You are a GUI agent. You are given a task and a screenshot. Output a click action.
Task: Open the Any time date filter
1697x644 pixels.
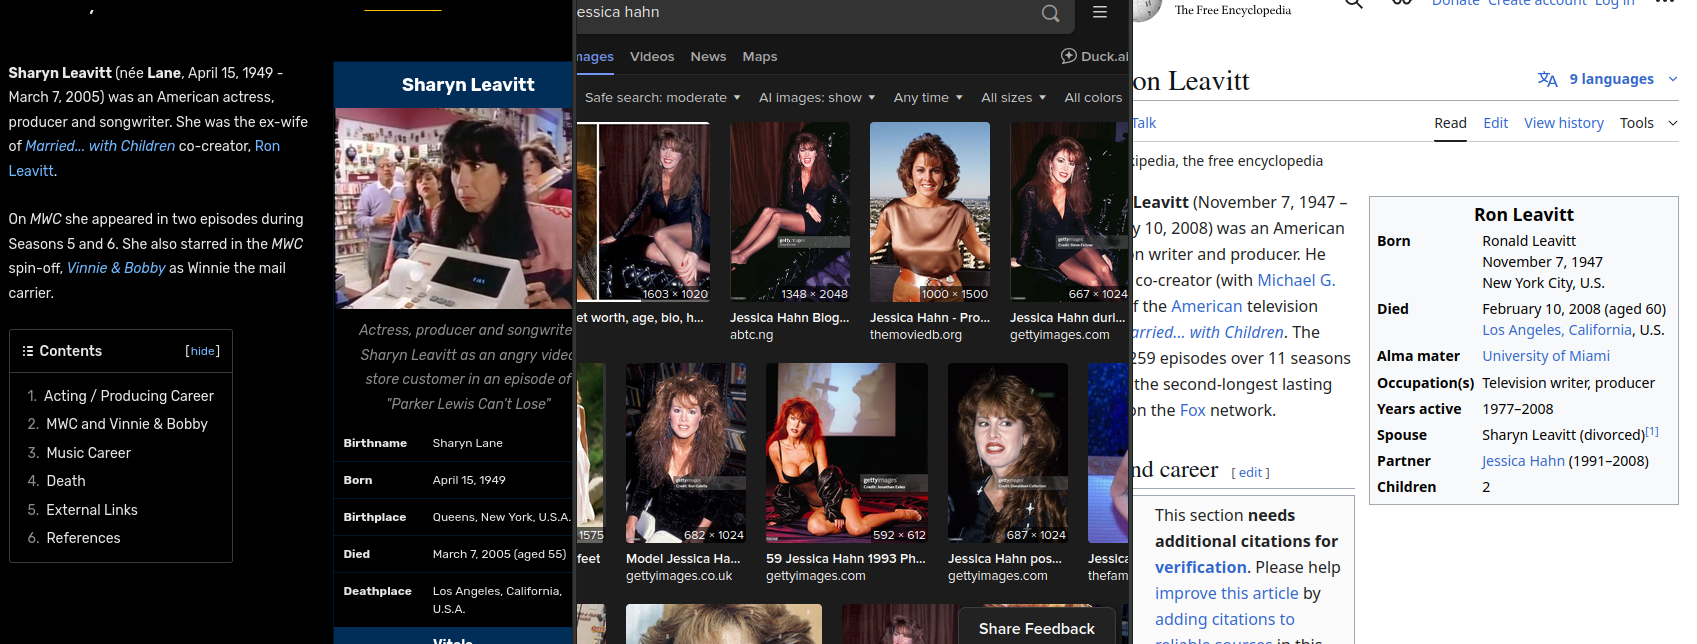point(928,97)
